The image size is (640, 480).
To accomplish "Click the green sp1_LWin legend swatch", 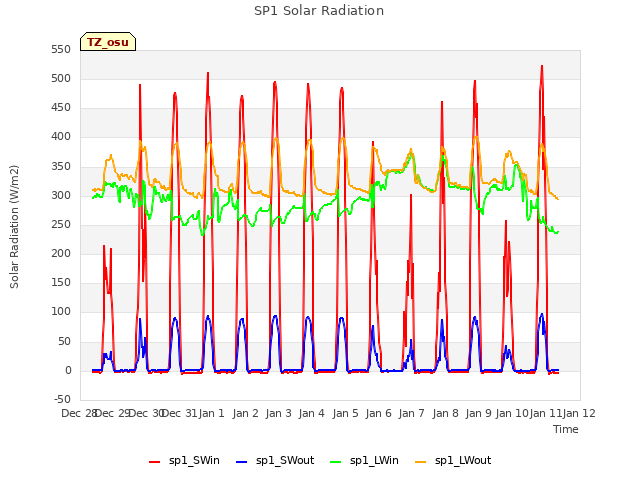I will tap(335, 462).
